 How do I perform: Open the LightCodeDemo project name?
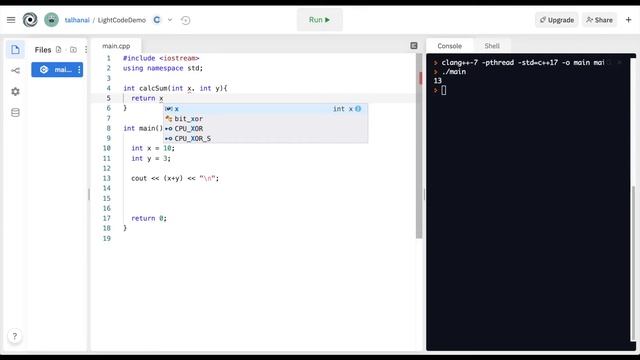pos(122,20)
